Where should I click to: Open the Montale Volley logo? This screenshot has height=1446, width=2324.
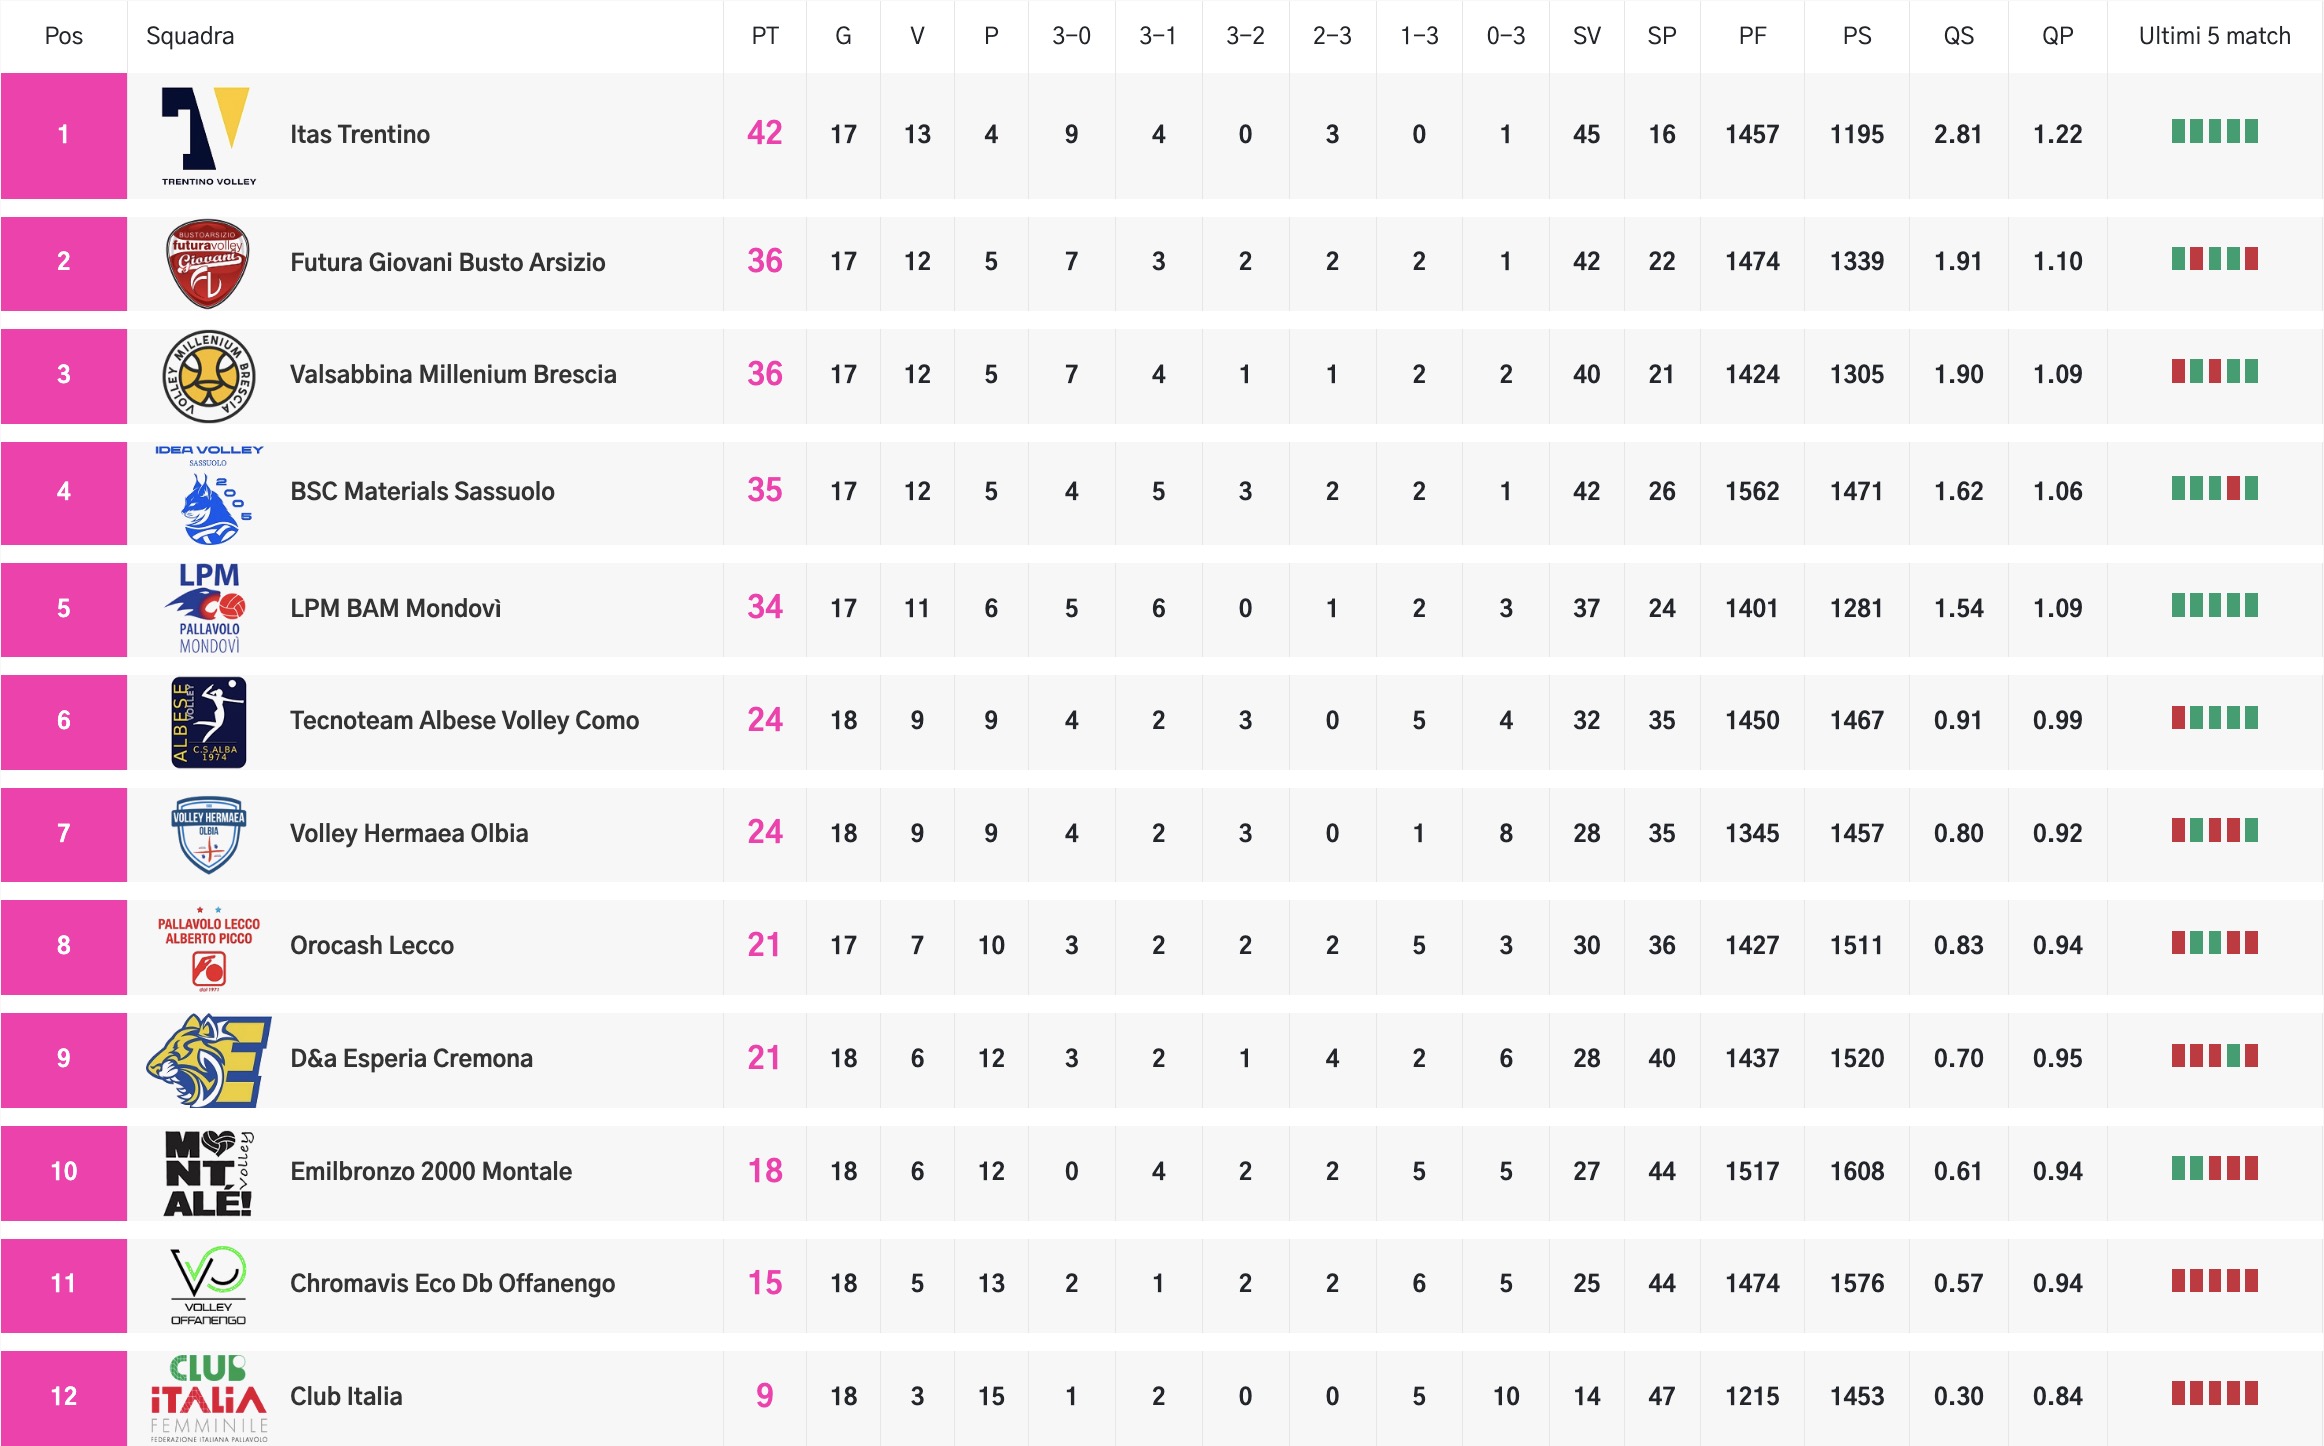point(208,1173)
